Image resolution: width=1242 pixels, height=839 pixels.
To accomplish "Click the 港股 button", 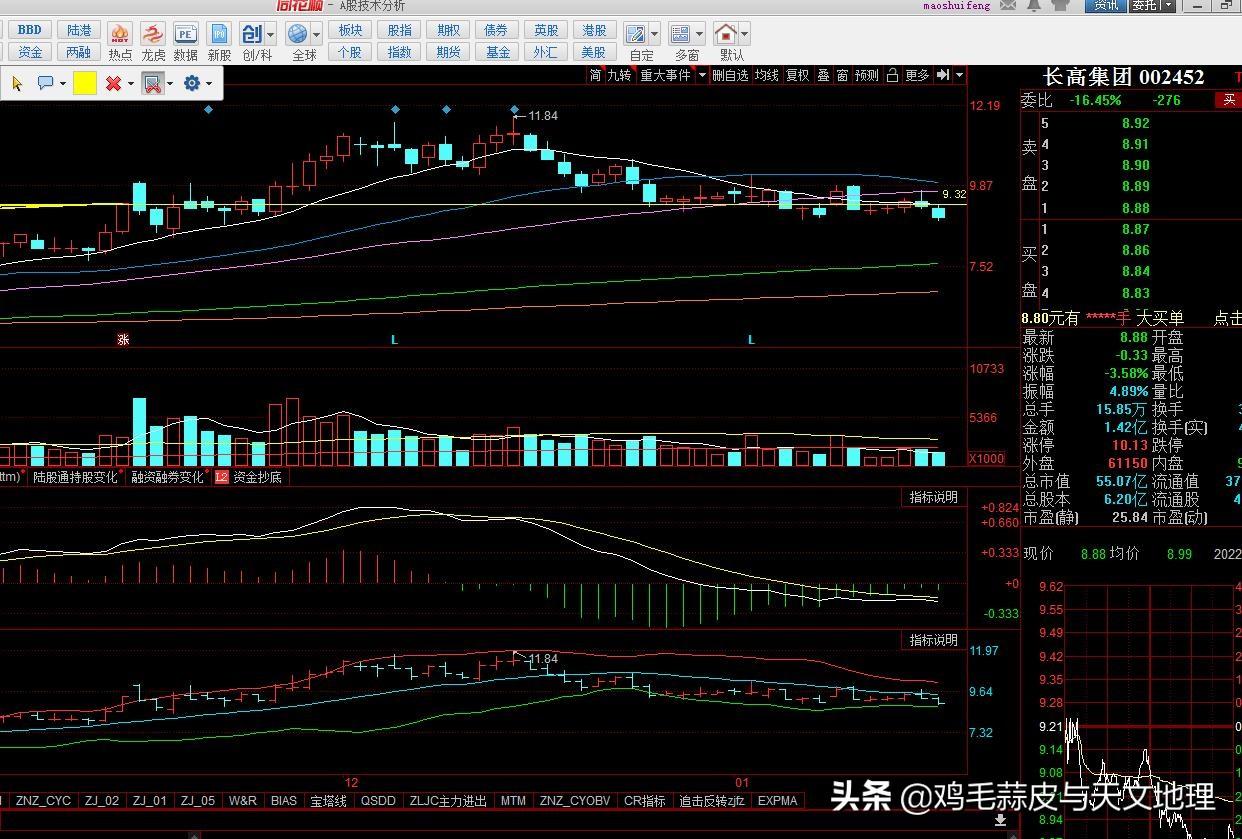I will pos(594,30).
